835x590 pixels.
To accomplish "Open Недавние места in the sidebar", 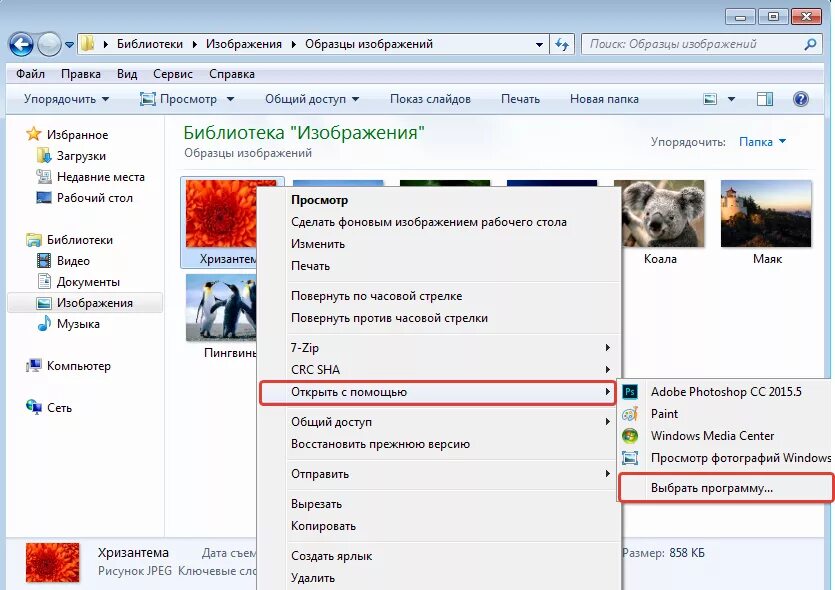I will (91, 177).
